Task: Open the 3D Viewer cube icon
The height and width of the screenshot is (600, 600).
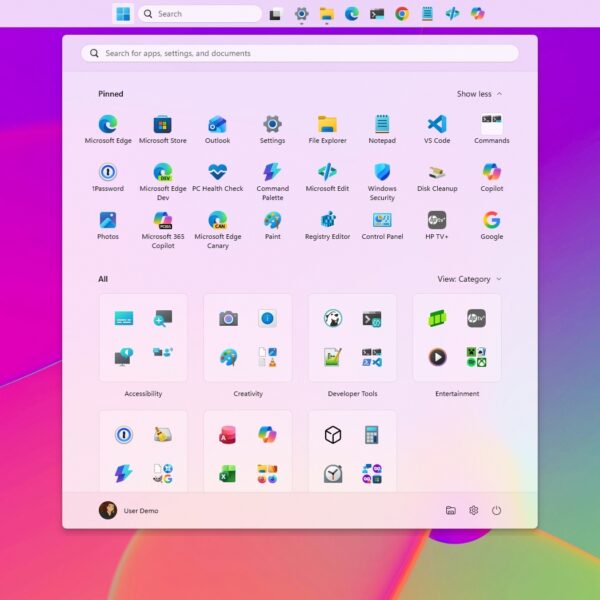Action: pos(333,435)
